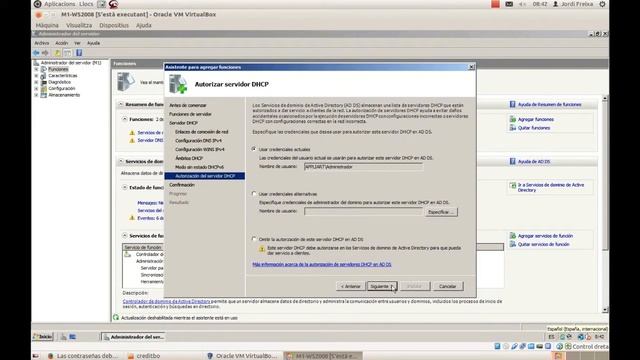Click Quitar servicios de función icon
The height and width of the screenshot is (360, 640).
click(513, 244)
